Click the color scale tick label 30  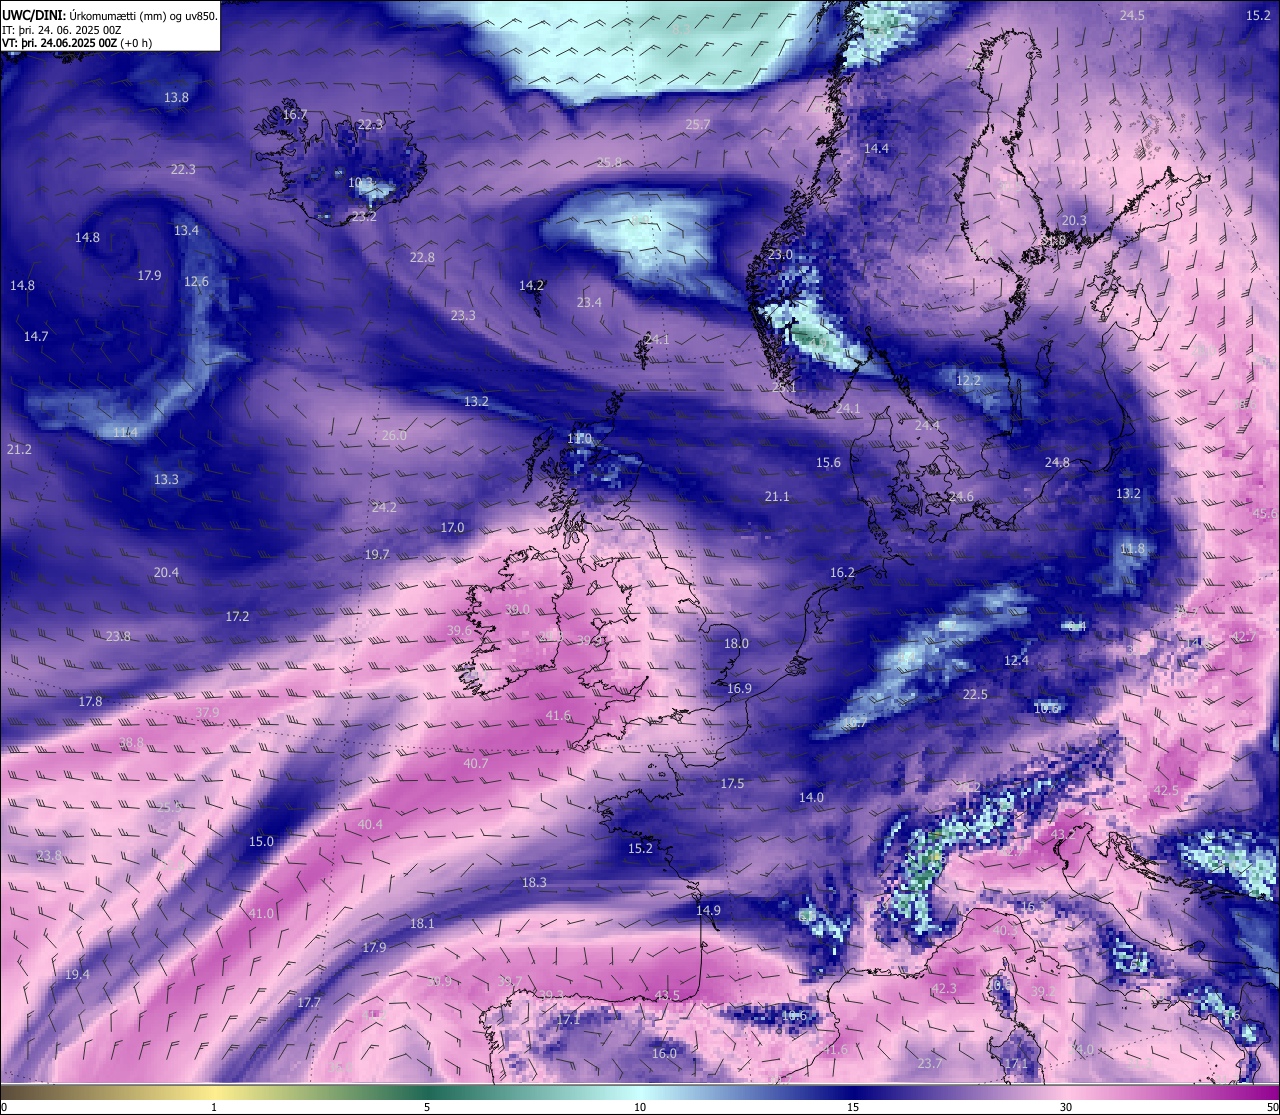(x=1066, y=1107)
